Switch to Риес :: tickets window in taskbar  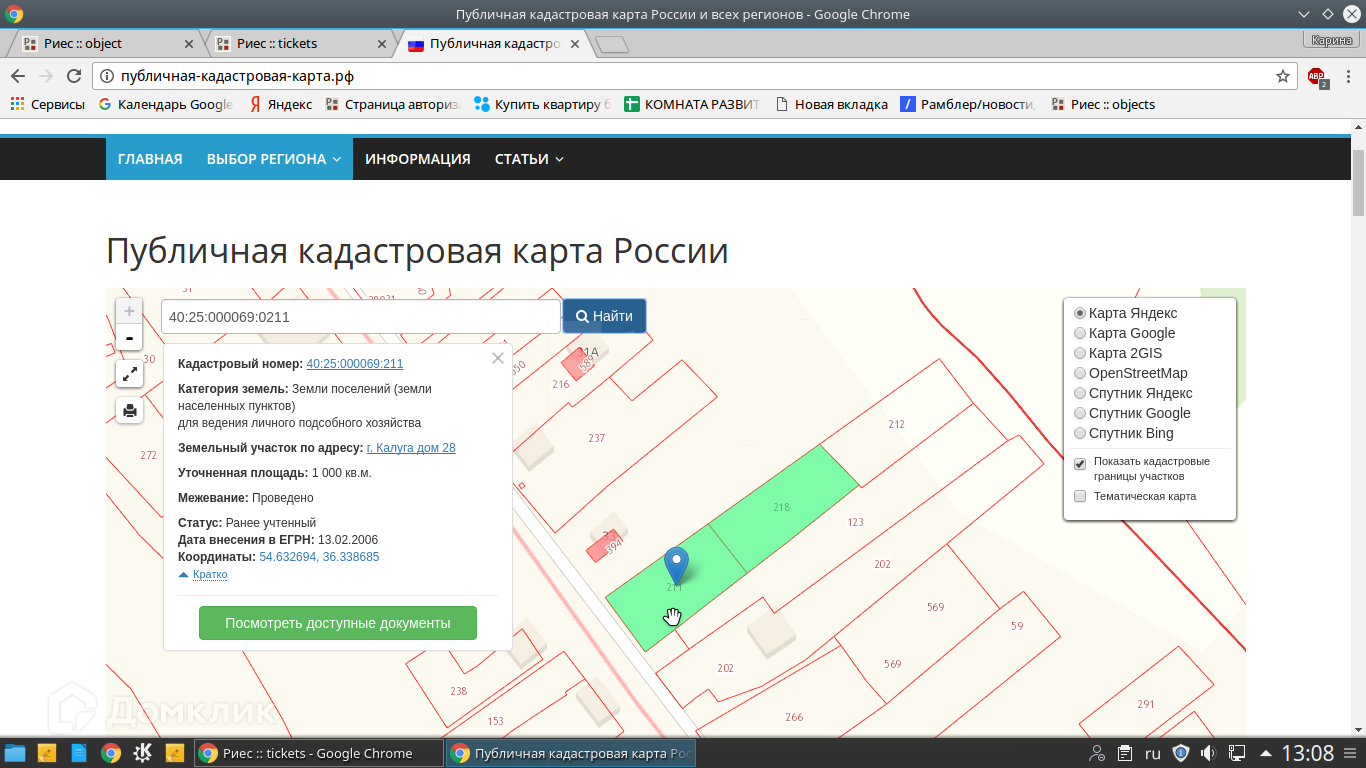point(319,753)
